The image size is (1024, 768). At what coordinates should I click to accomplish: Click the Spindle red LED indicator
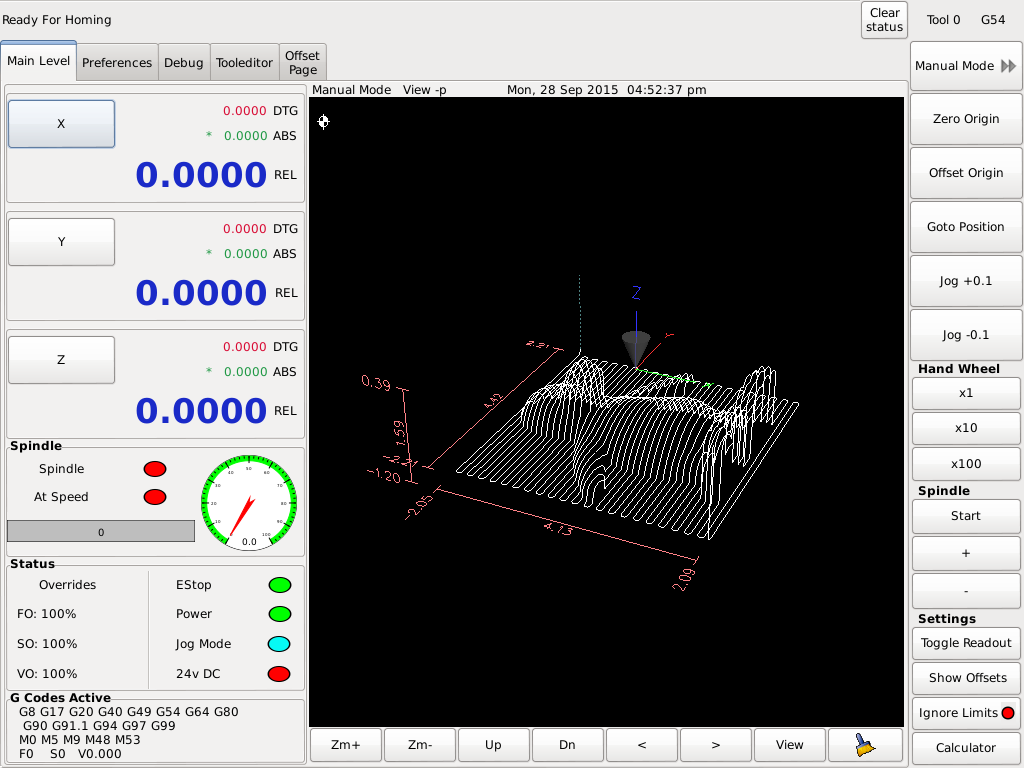coord(155,469)
